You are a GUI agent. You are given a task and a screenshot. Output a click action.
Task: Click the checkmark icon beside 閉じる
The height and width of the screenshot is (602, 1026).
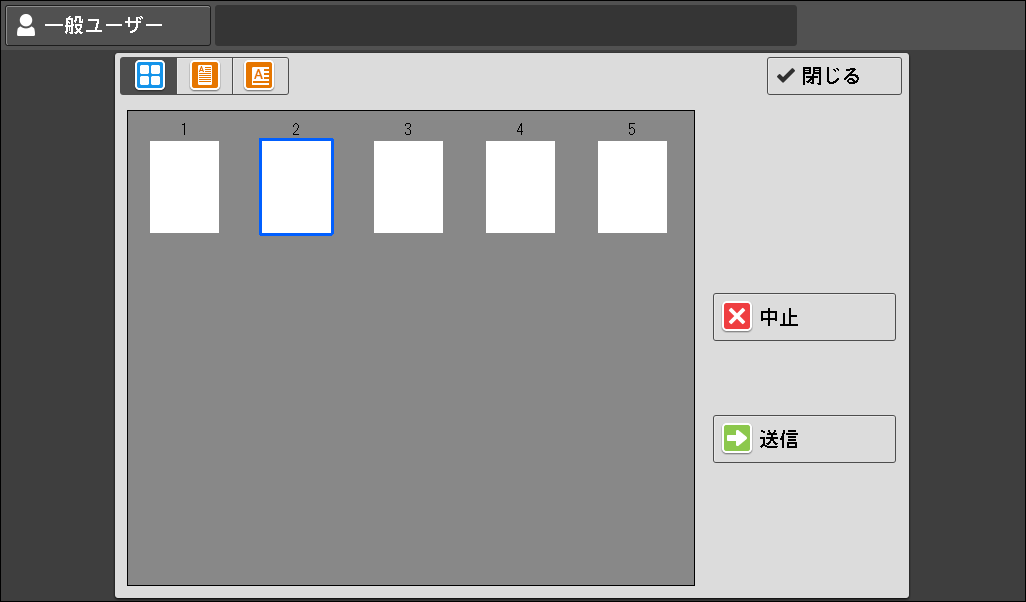786,76
